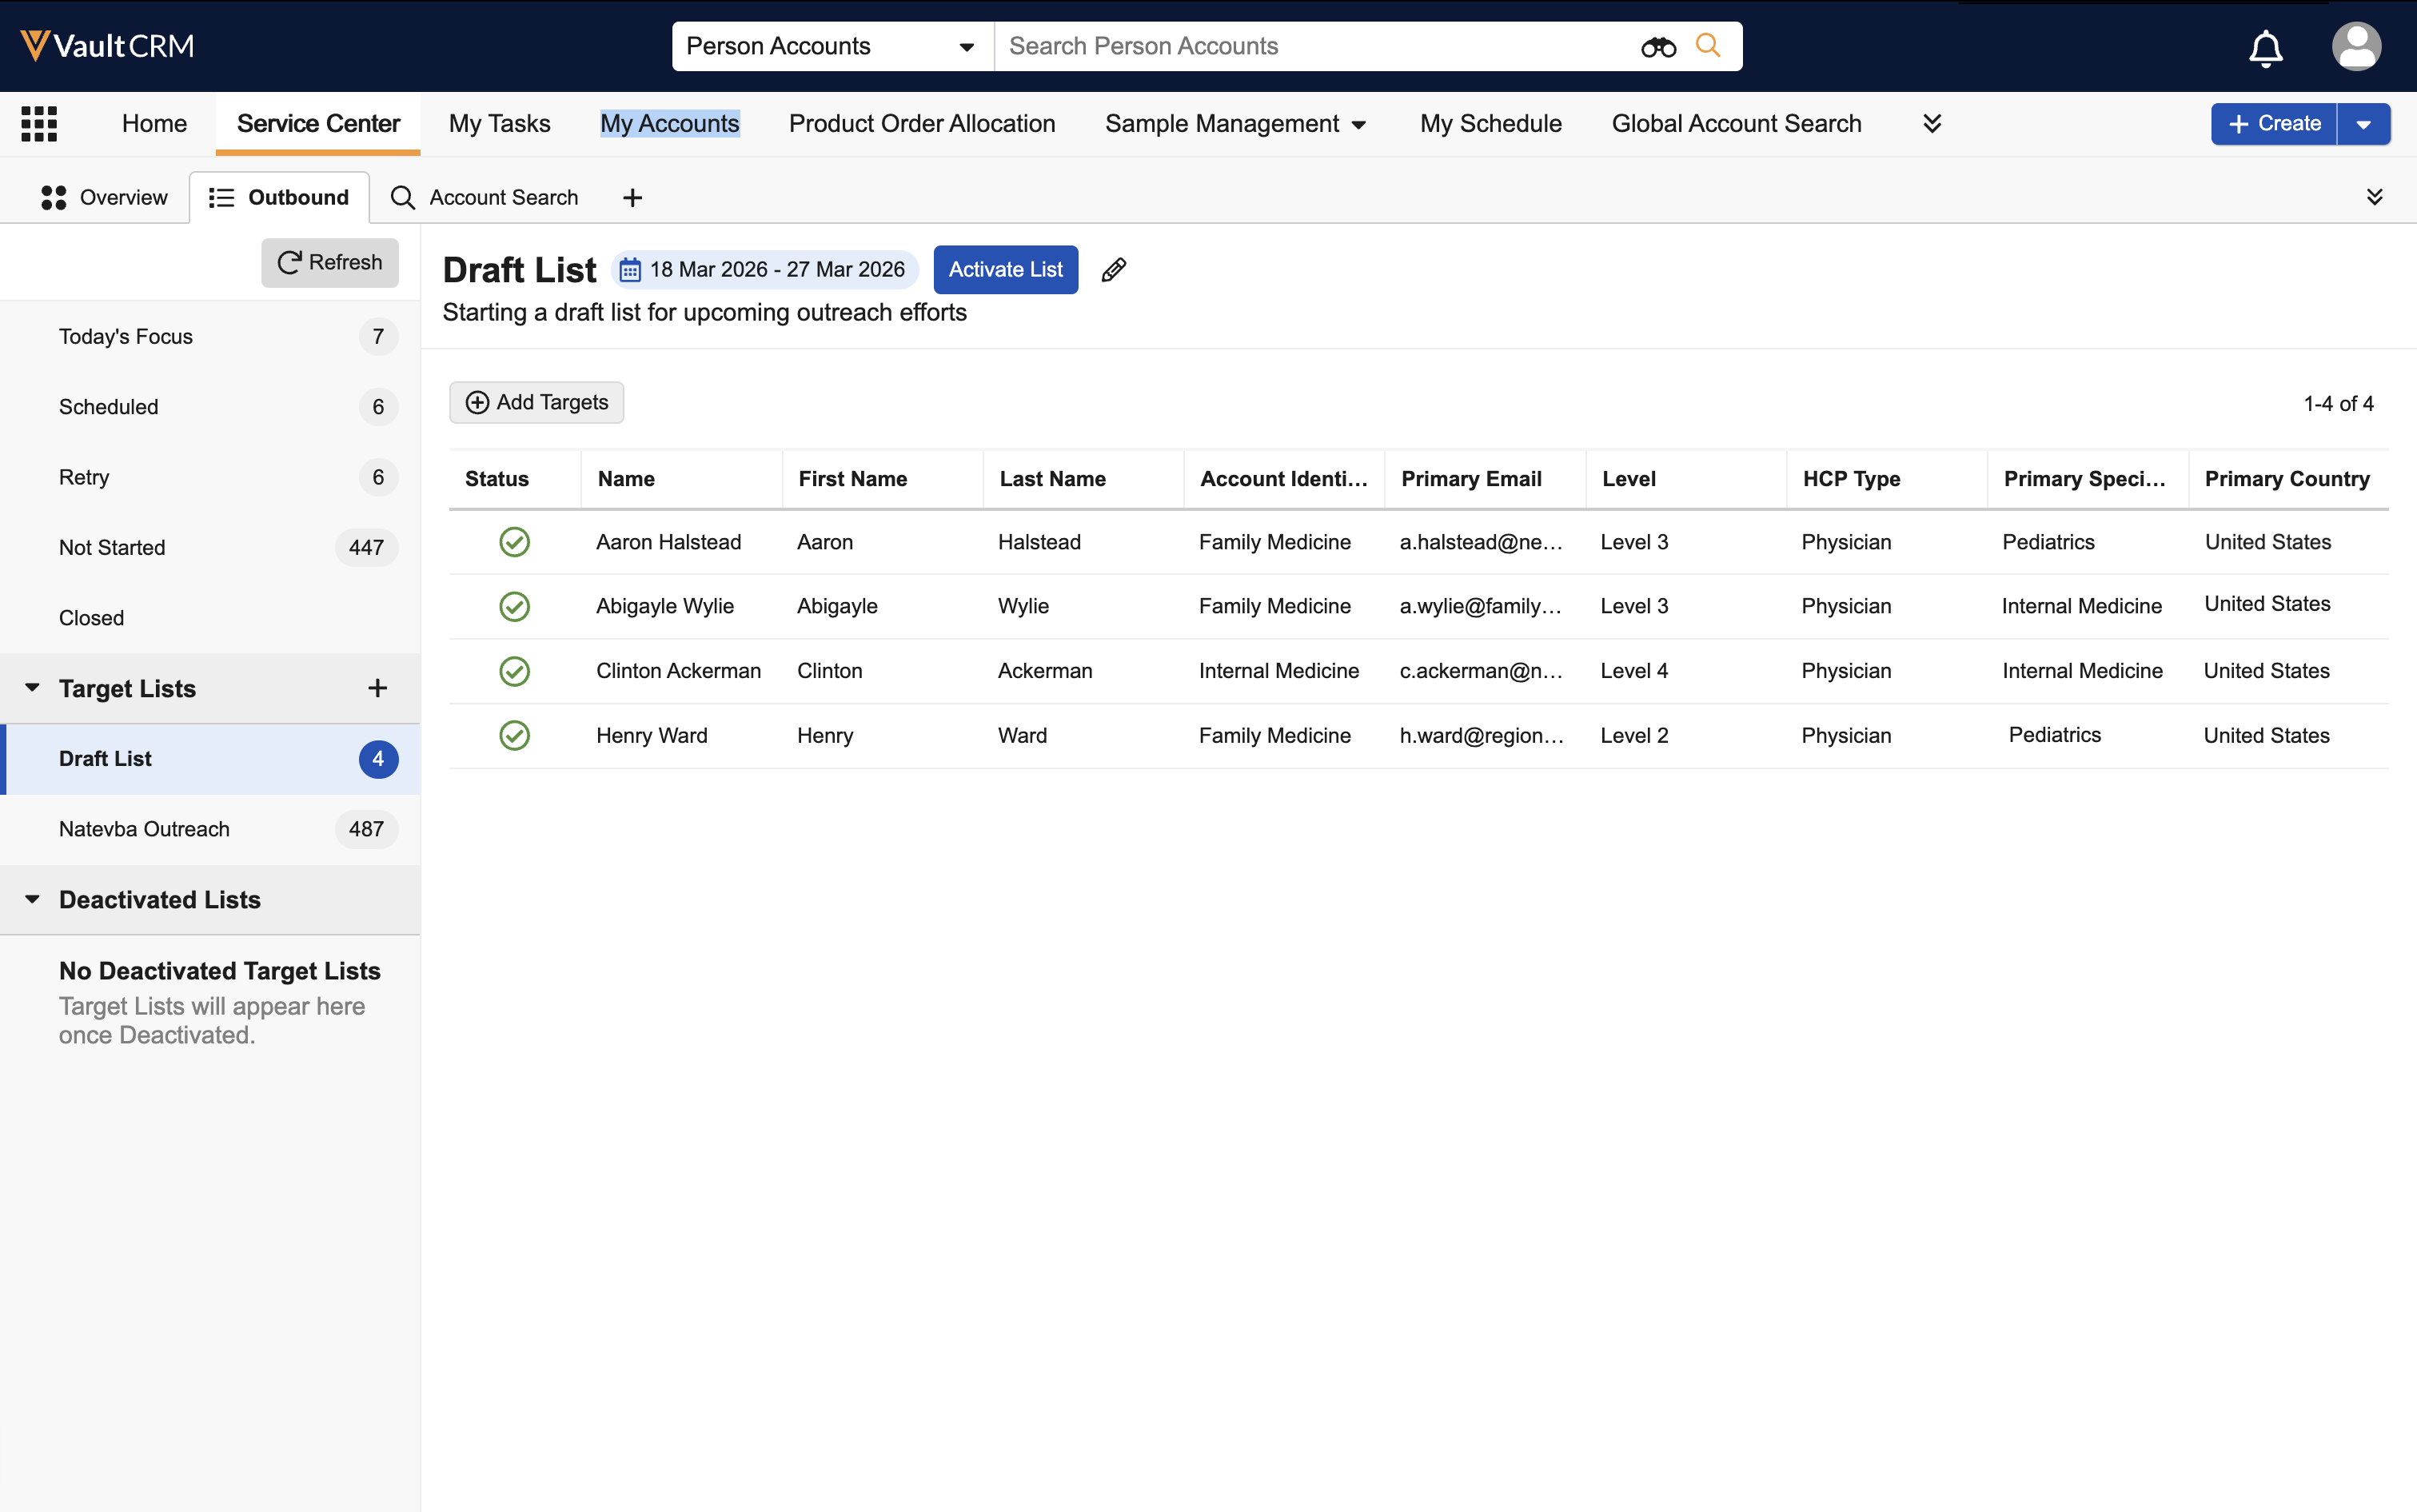Expand the Create button dropdown arrow
Image resolution: width=2417 pixels, height=1512 pixels.
[x=2363, y=124]
